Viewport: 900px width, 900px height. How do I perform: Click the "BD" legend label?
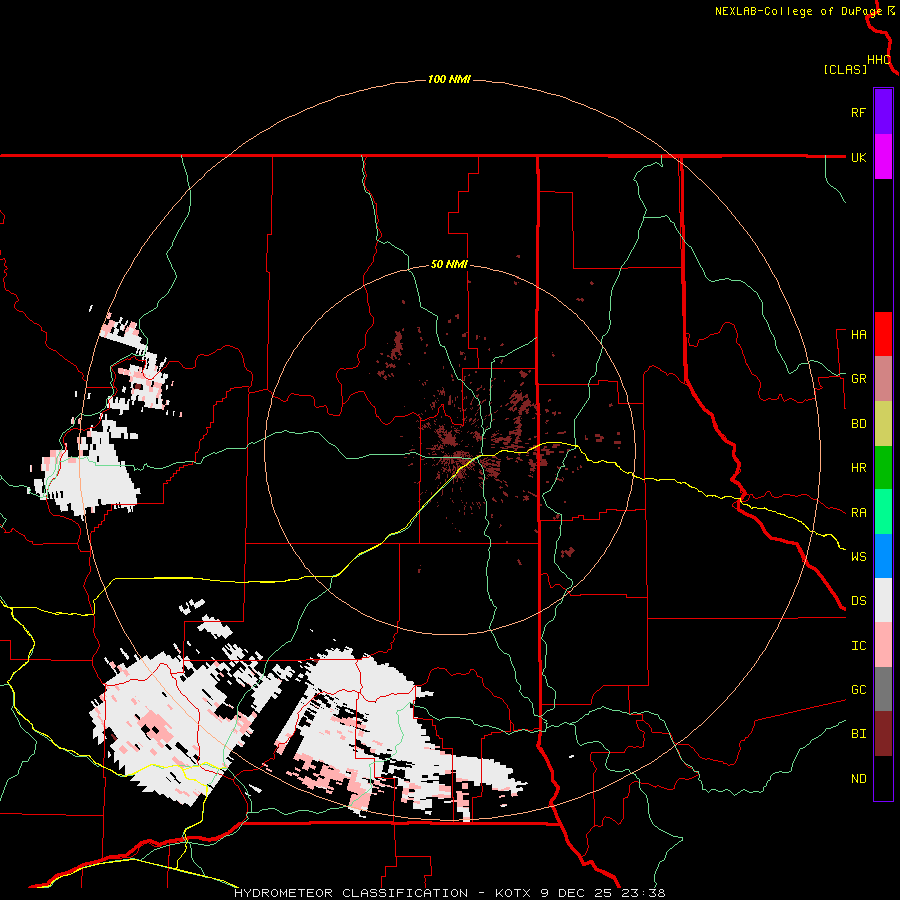[x=858, y=424]
